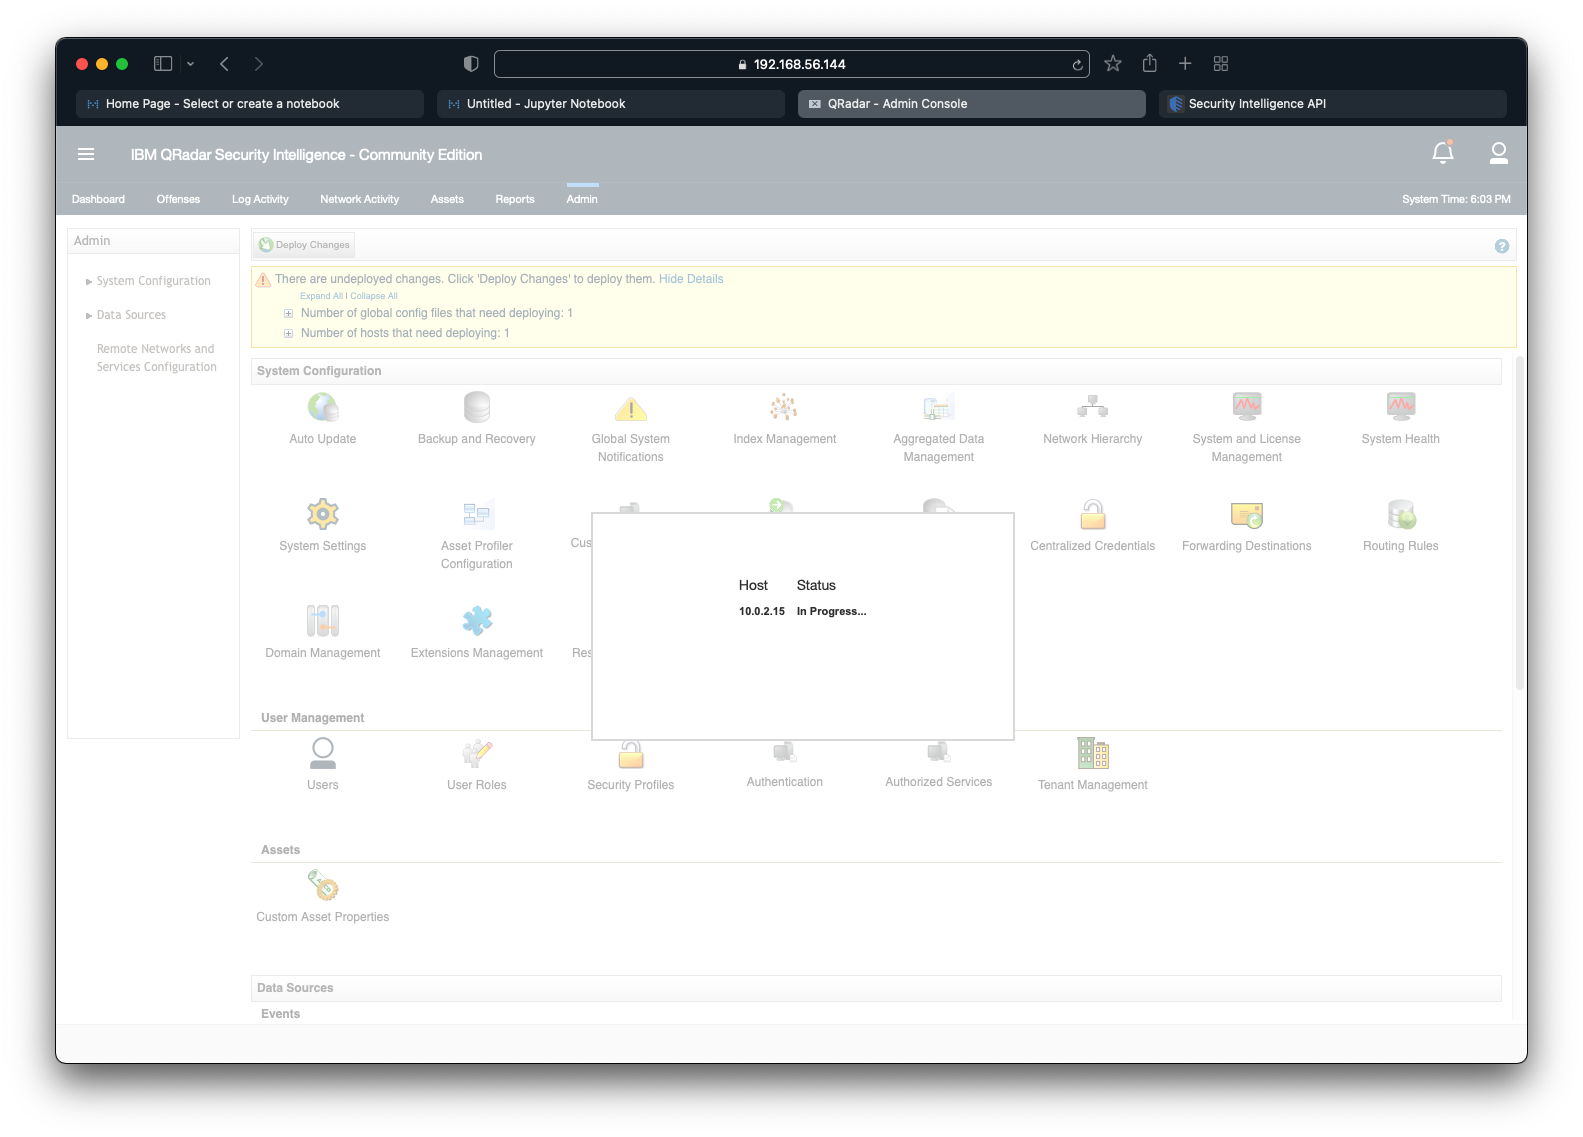
Task: Expand global config files needing deployment
Action: pos(289,313)
